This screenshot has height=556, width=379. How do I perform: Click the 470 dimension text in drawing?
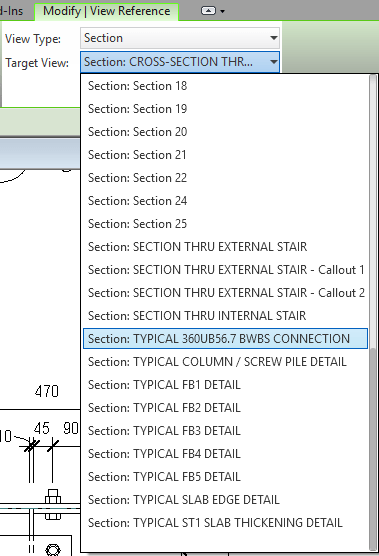coord(46,391)
